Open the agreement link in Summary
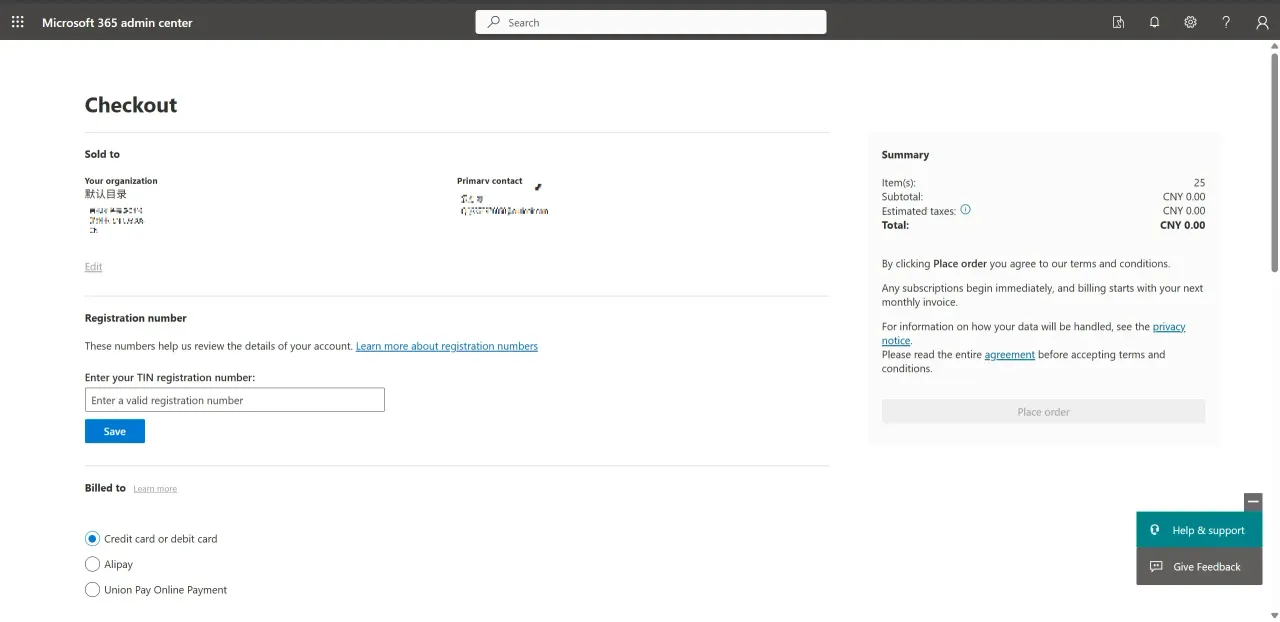 (1010, 355)
